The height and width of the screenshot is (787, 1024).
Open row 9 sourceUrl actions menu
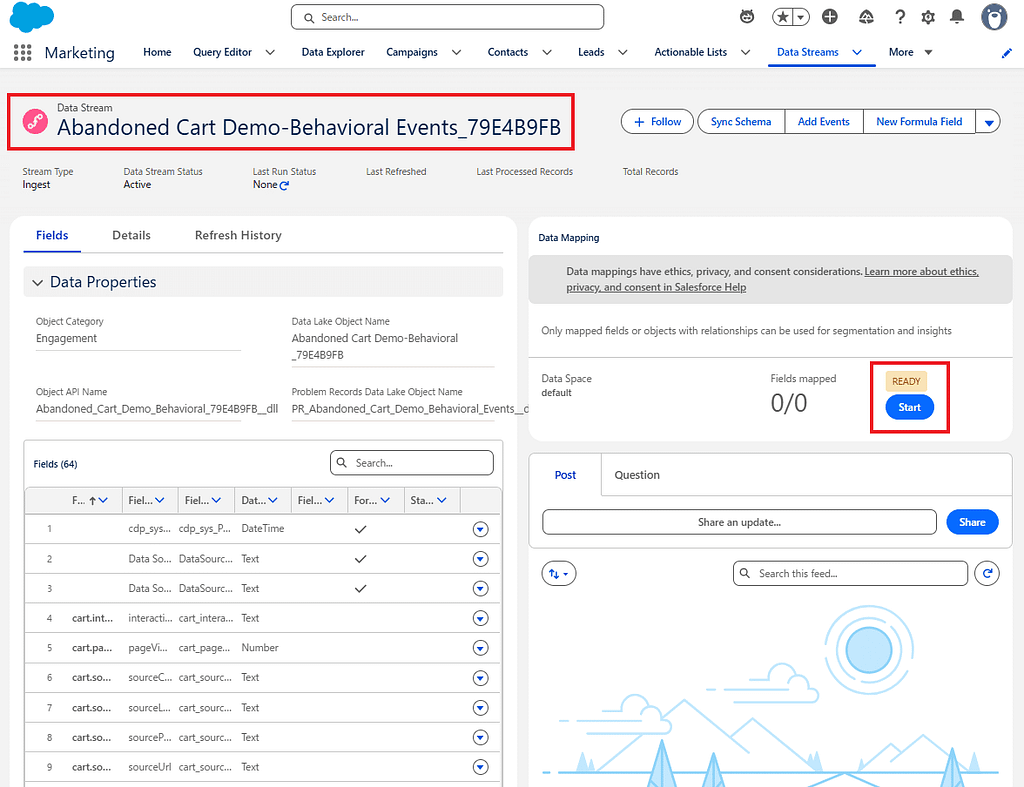click(481, 767)
